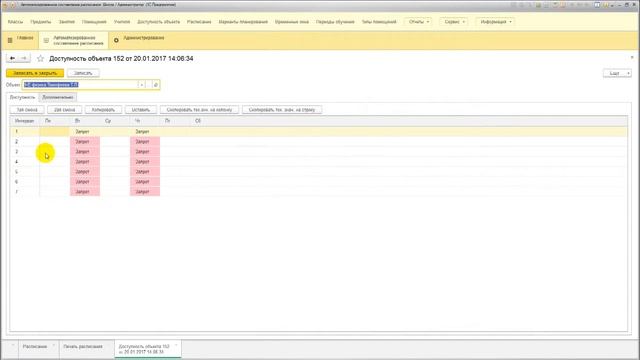Switch to the Главное section
The height and width of the screenshot is (360, 640).
(20, 40)
